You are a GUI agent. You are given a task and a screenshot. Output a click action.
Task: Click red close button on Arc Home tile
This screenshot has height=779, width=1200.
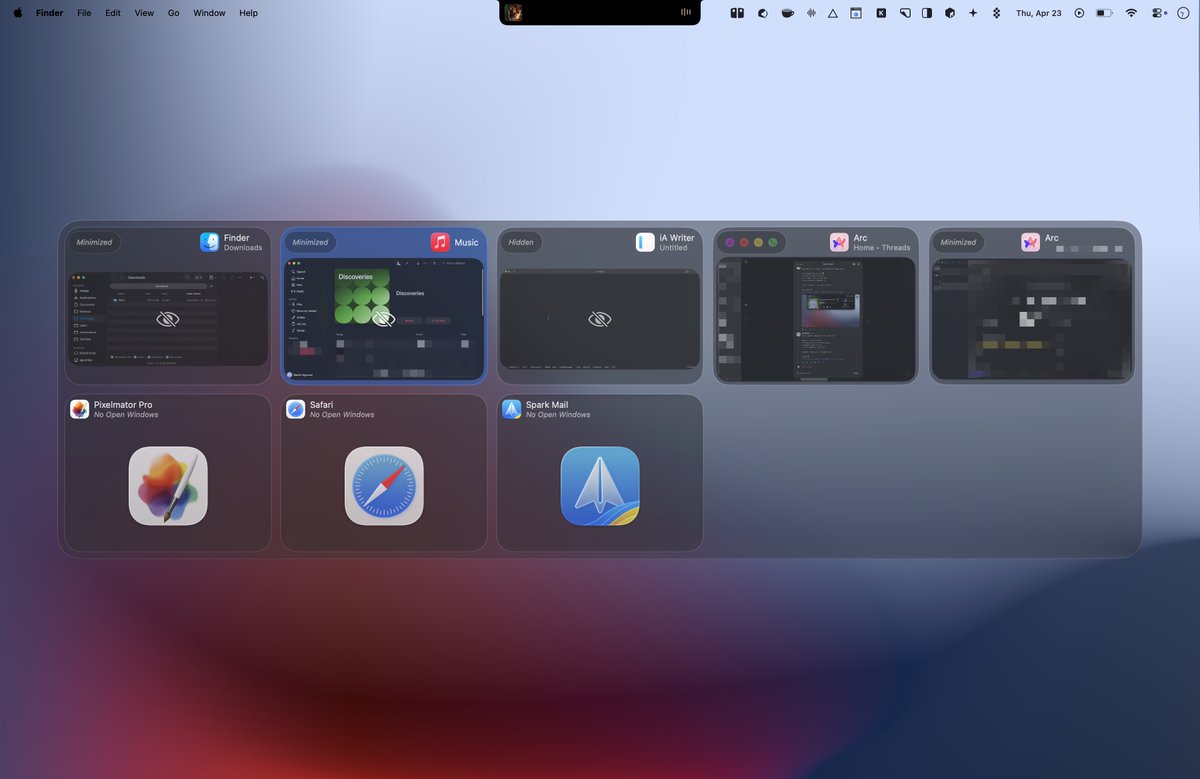(x=744, y=242)
